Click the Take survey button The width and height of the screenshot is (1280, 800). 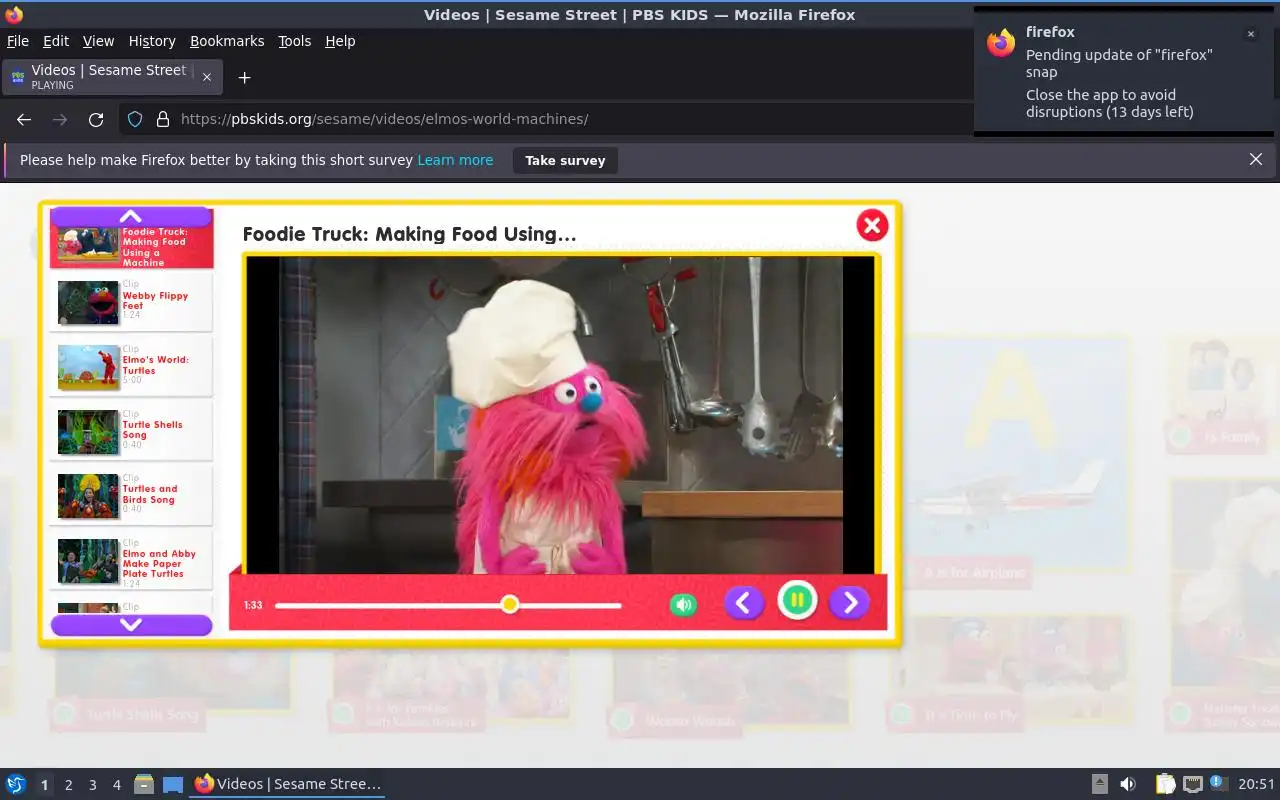pos(565,160)
